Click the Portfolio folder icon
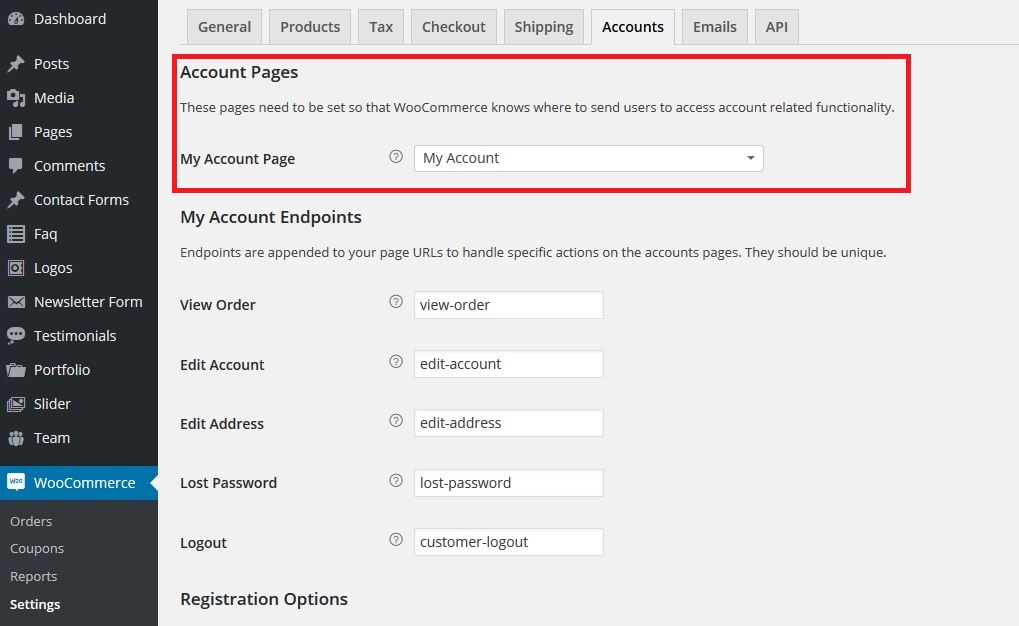 (x=16, y=370)
